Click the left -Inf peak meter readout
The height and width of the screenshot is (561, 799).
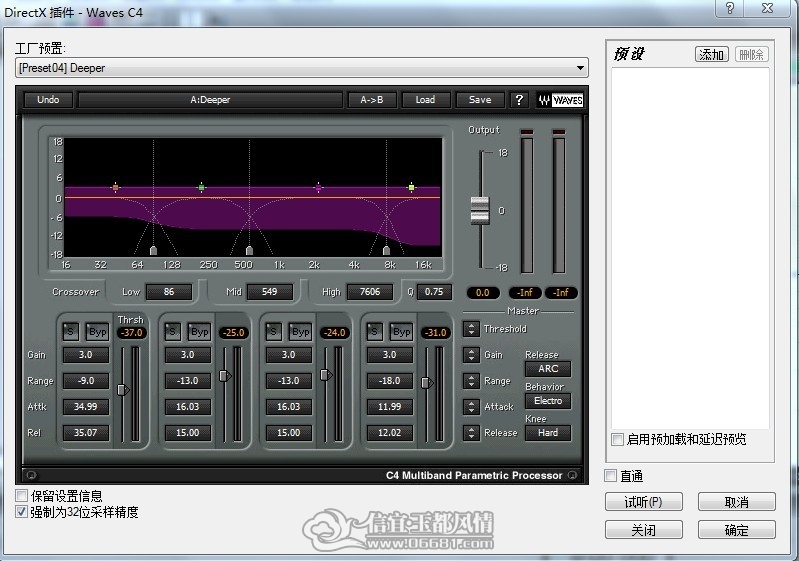coord(525,293)
